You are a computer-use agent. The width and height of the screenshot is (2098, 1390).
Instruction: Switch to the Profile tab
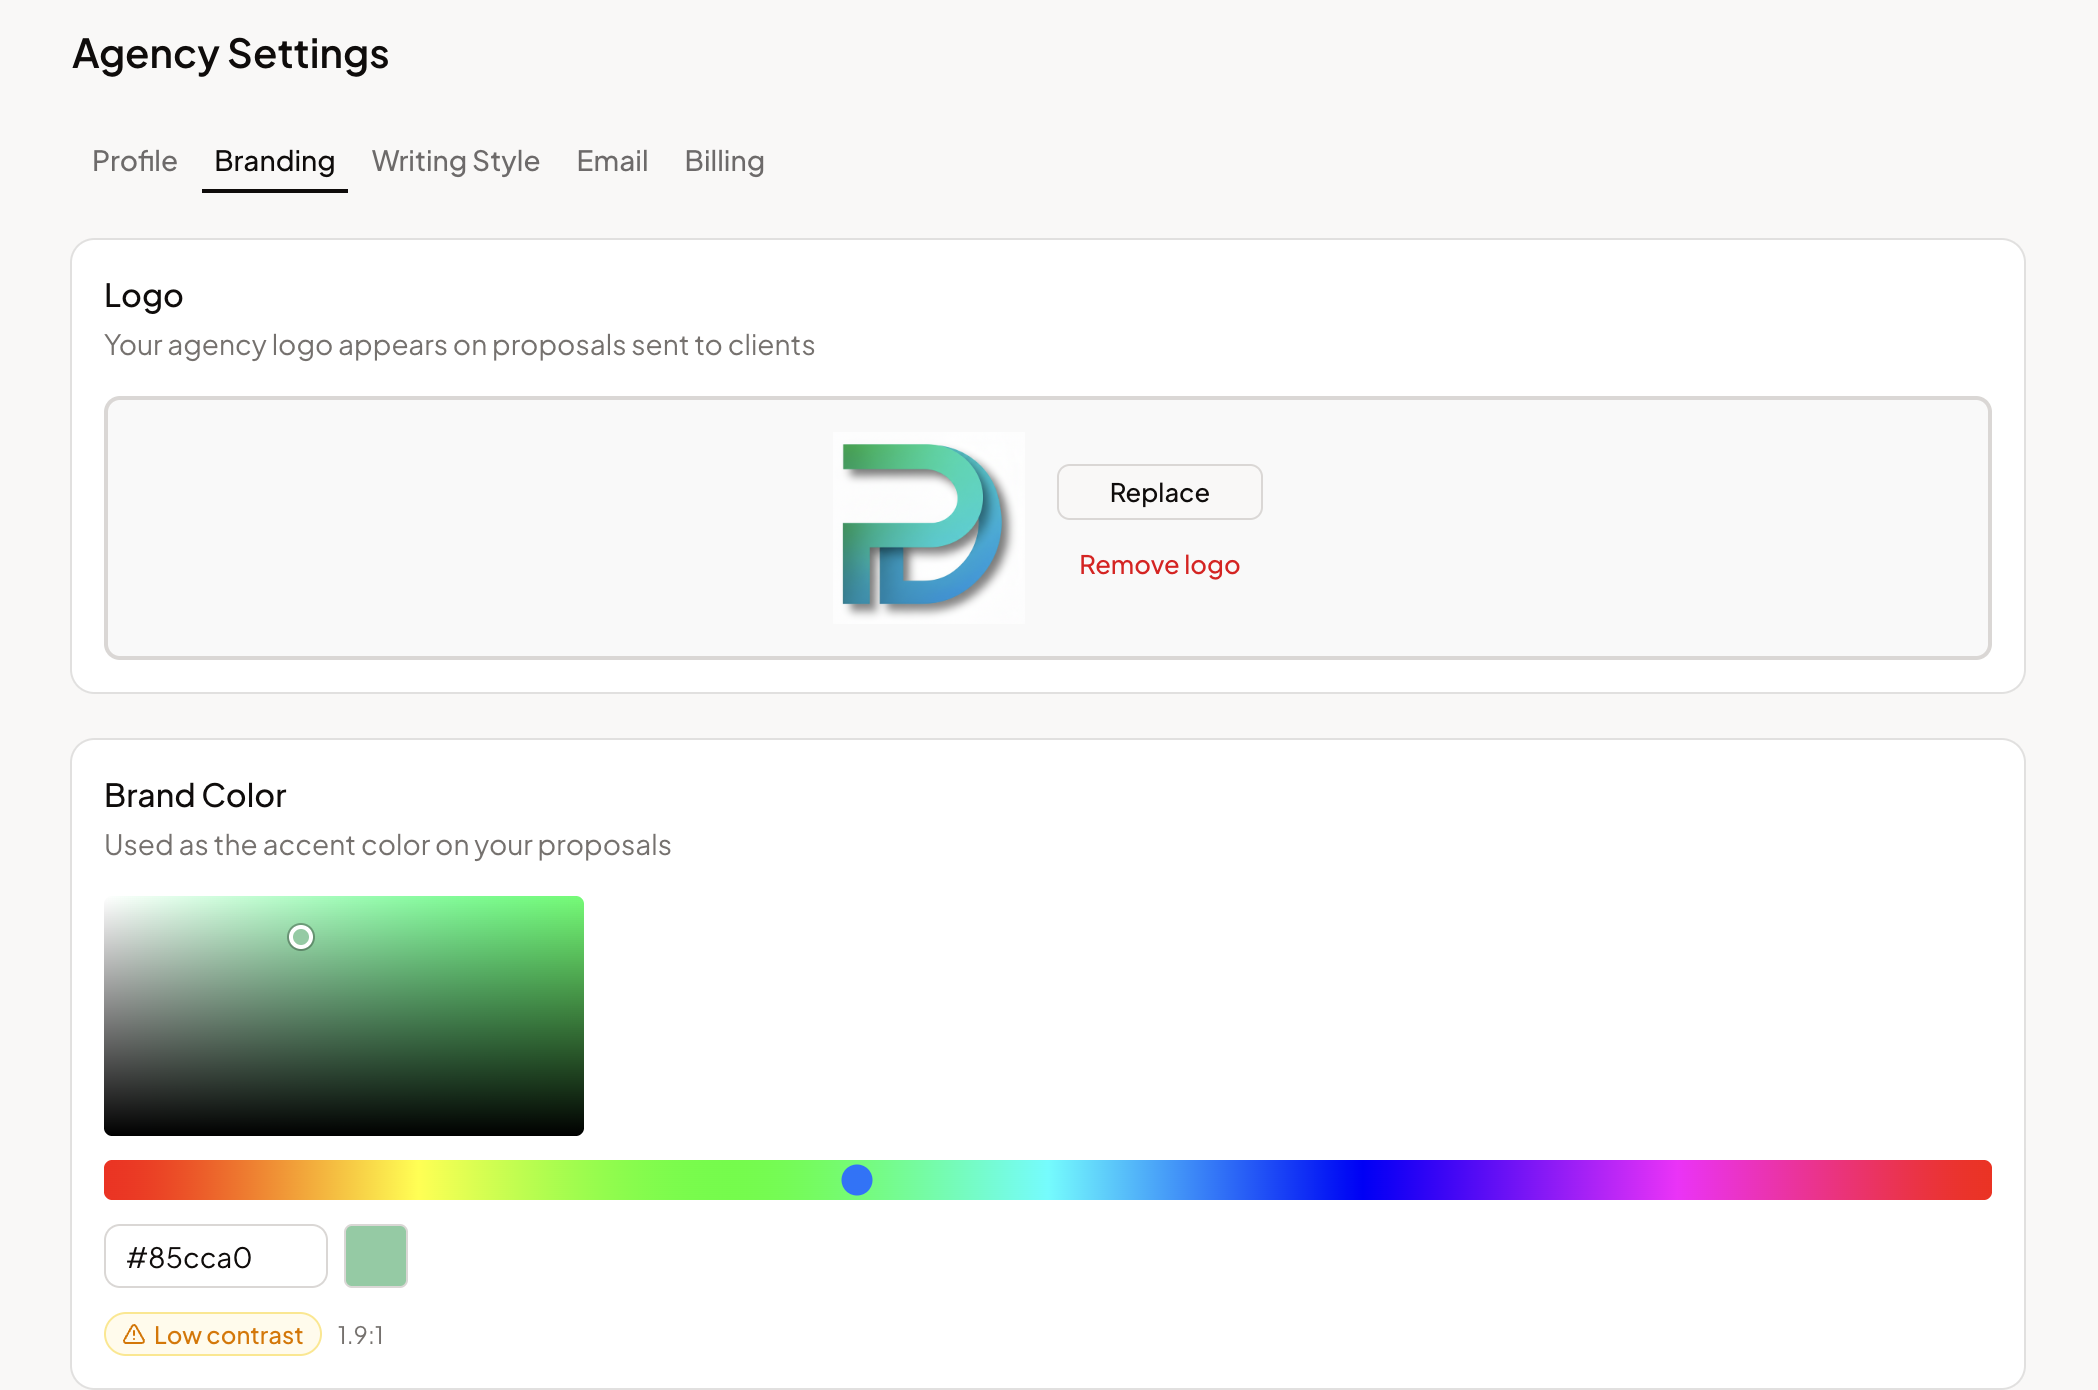coord(134,161)
